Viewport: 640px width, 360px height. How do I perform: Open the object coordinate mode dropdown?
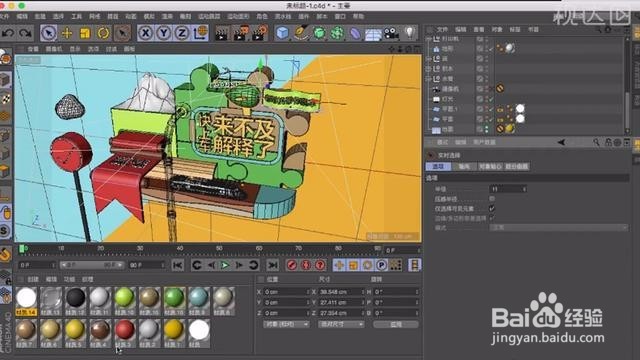(x=286, y=324)
